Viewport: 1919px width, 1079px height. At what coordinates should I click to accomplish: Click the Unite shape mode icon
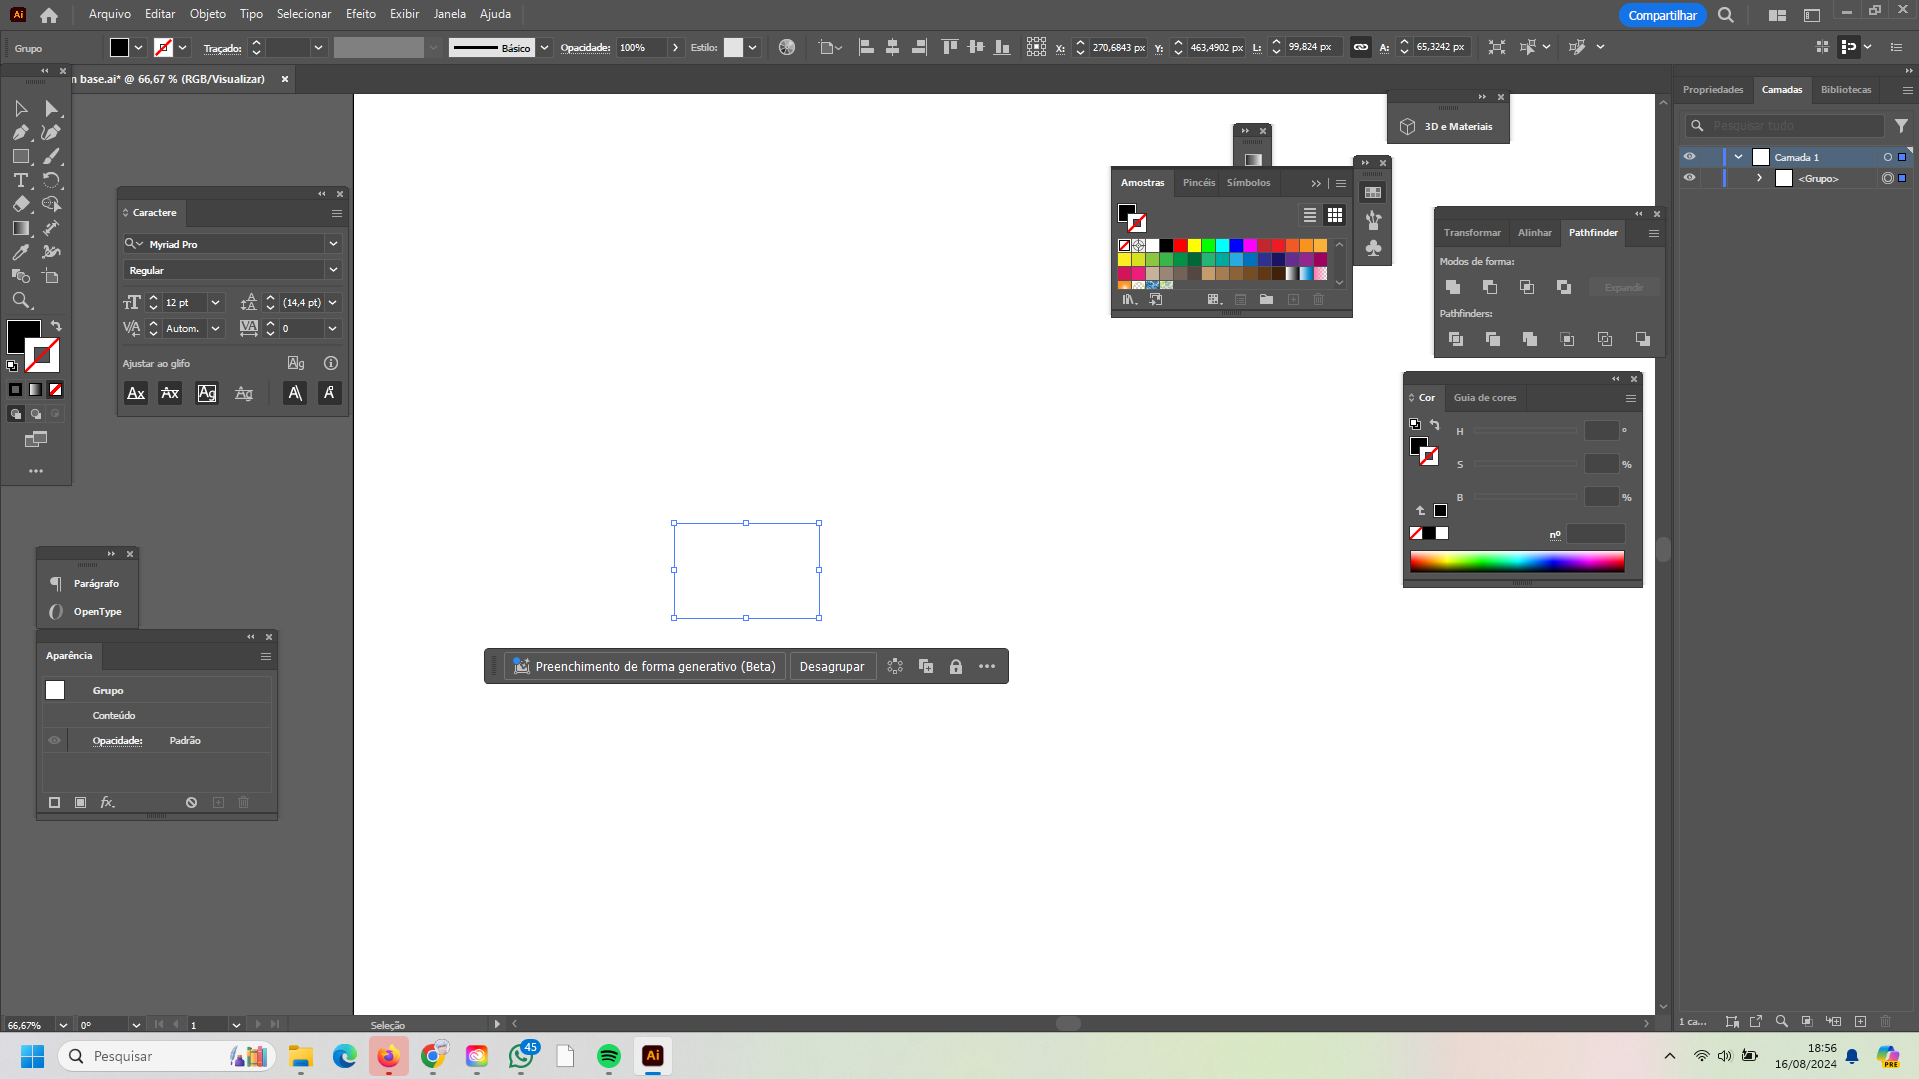click(x=1453, y=287)
